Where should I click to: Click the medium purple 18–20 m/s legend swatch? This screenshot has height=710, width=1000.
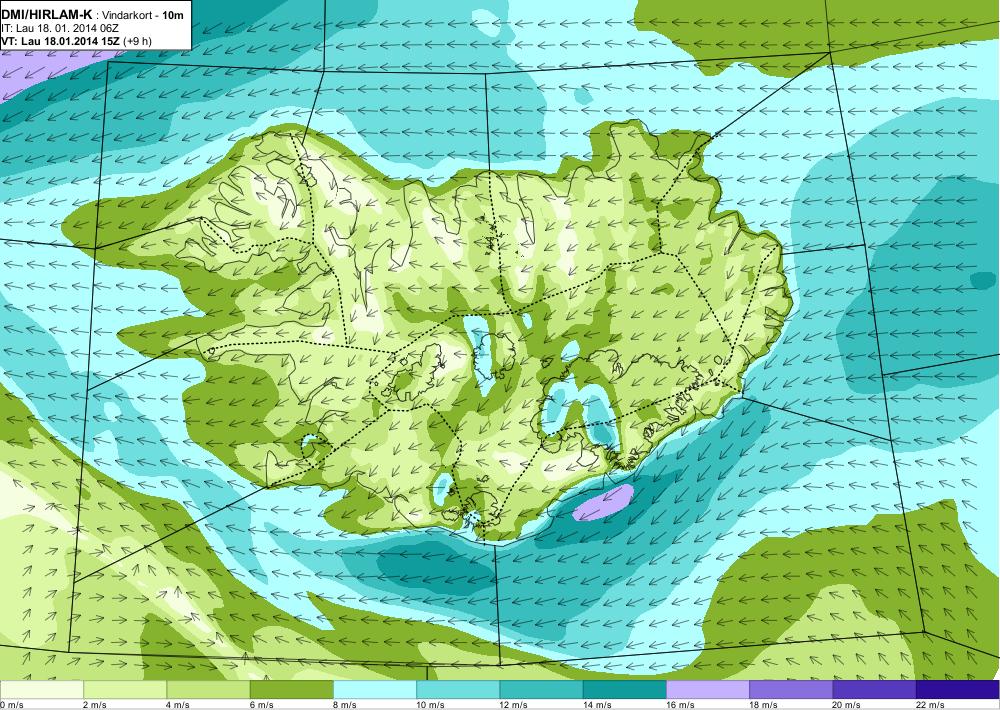point(791,690)
